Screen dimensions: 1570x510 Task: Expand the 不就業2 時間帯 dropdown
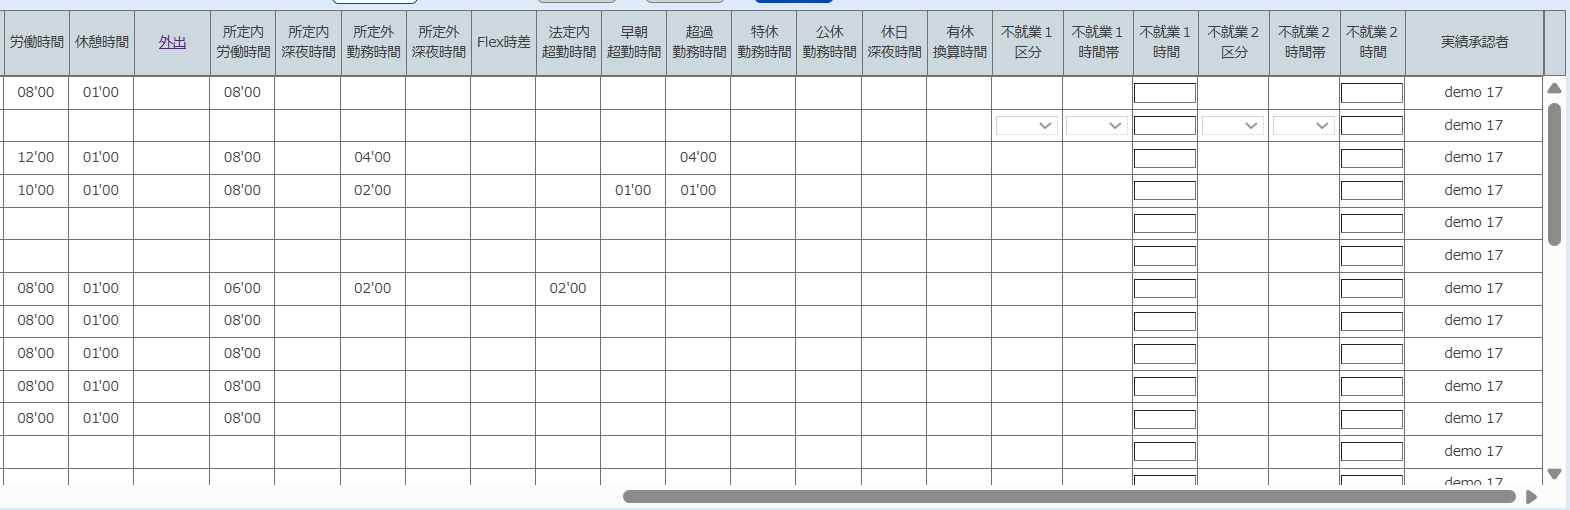(1303, 125)
